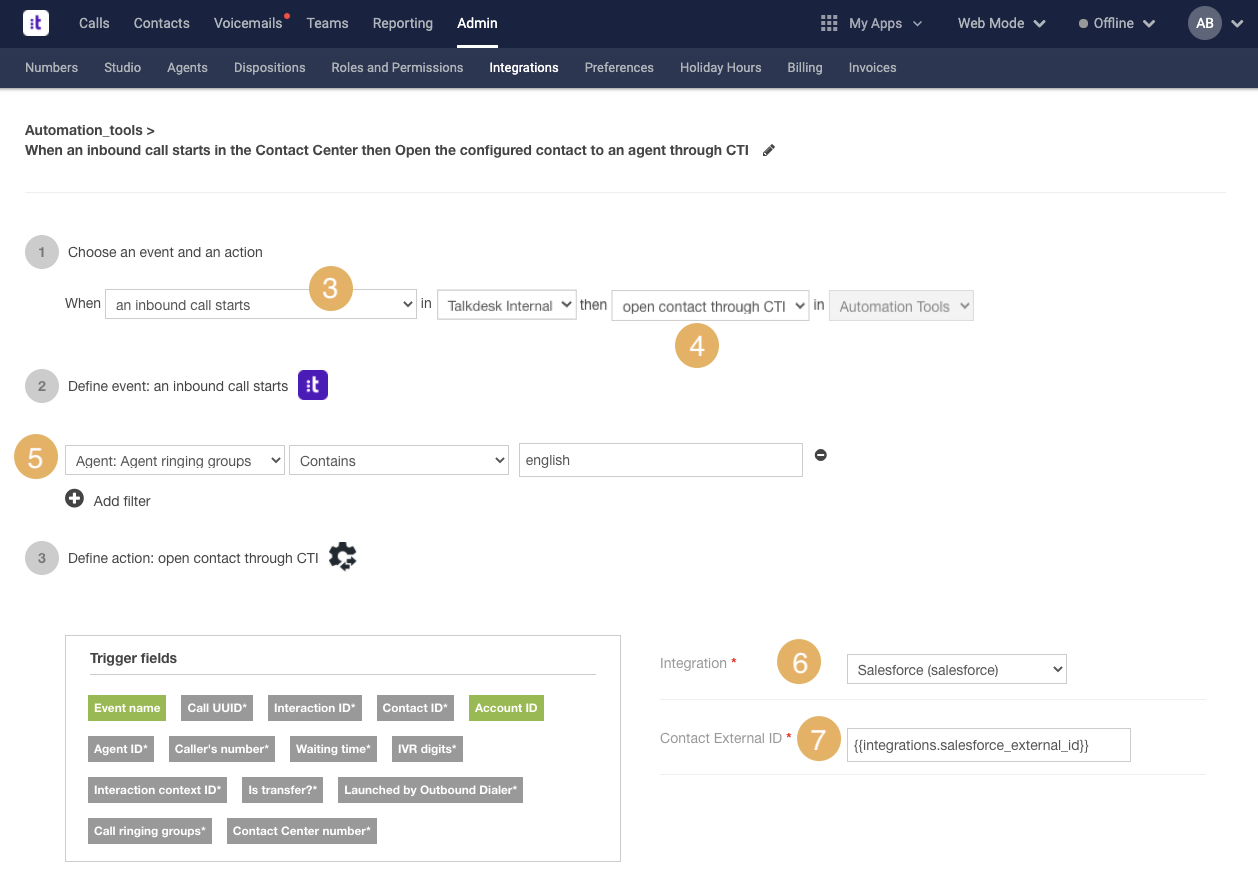The height and width of the screenshot is (878, 1258).
Task: Click the plus icon for Add filter
Action: (74, 498)
